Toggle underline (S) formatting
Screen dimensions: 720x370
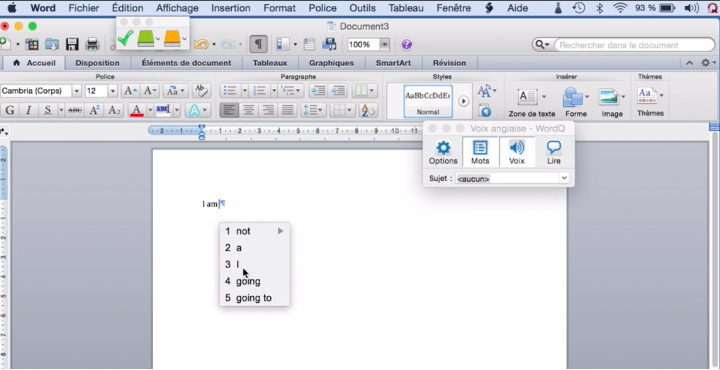pyautogui.click(x=48, y=110)
